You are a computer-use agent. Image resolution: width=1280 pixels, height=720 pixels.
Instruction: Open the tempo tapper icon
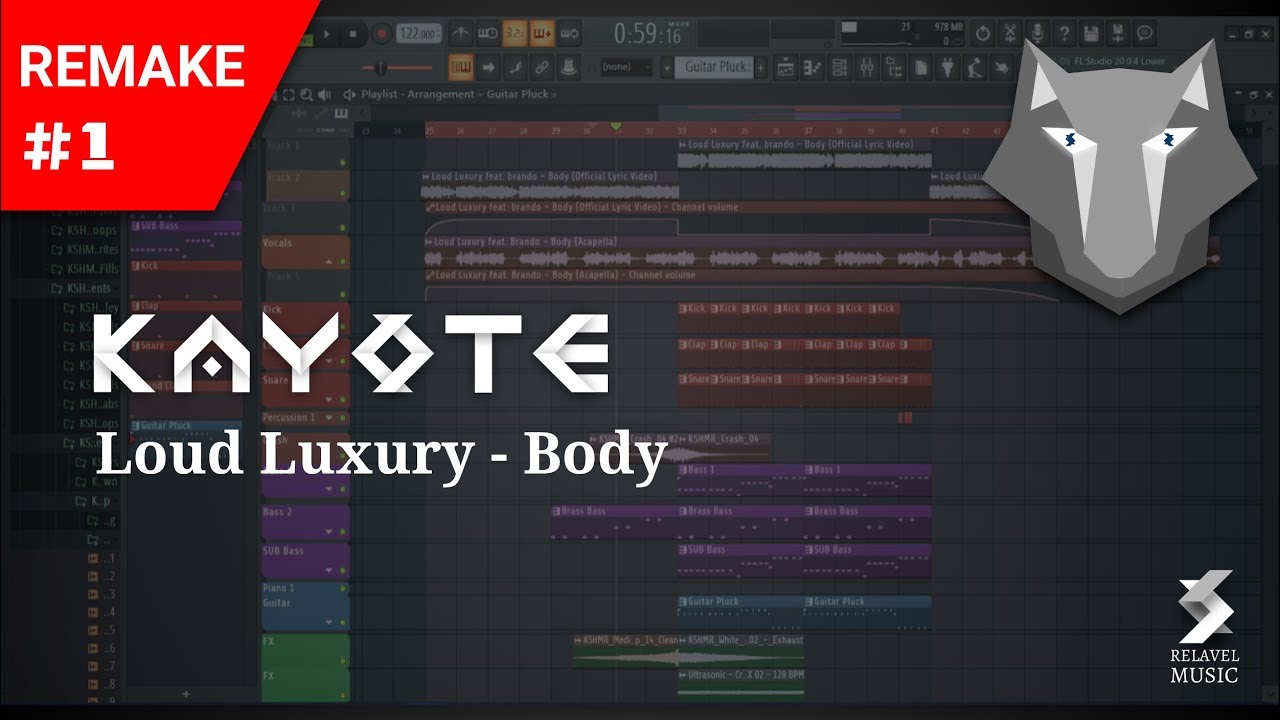tap(975, 67)
